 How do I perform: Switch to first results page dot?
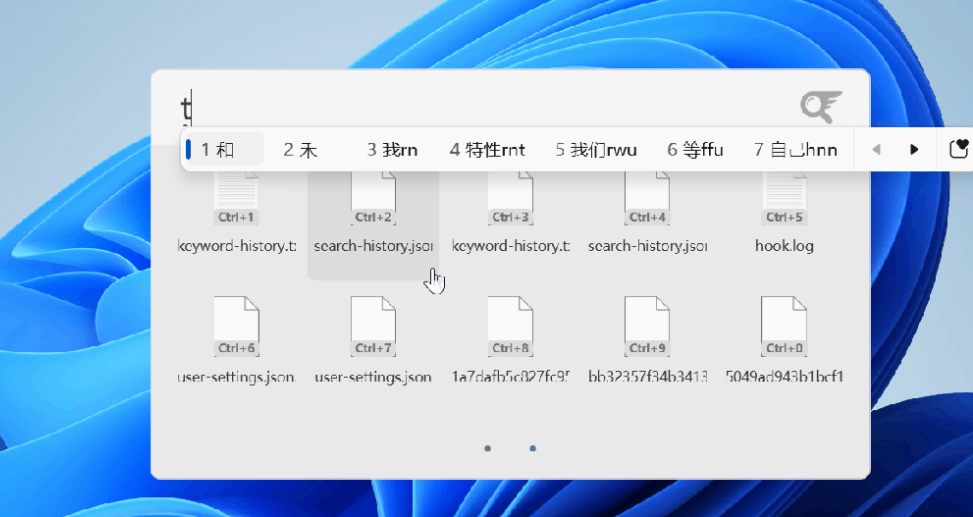[488, 448]
